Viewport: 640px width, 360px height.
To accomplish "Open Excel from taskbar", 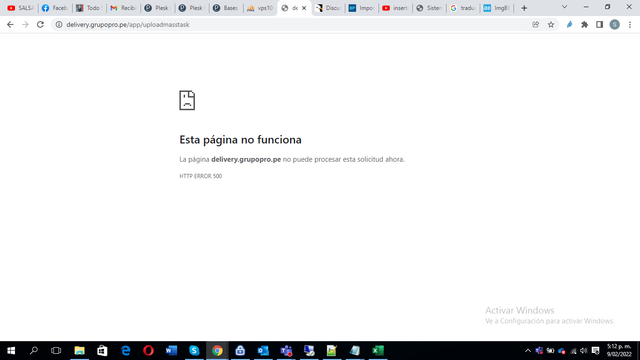I will tap(378, 350).
